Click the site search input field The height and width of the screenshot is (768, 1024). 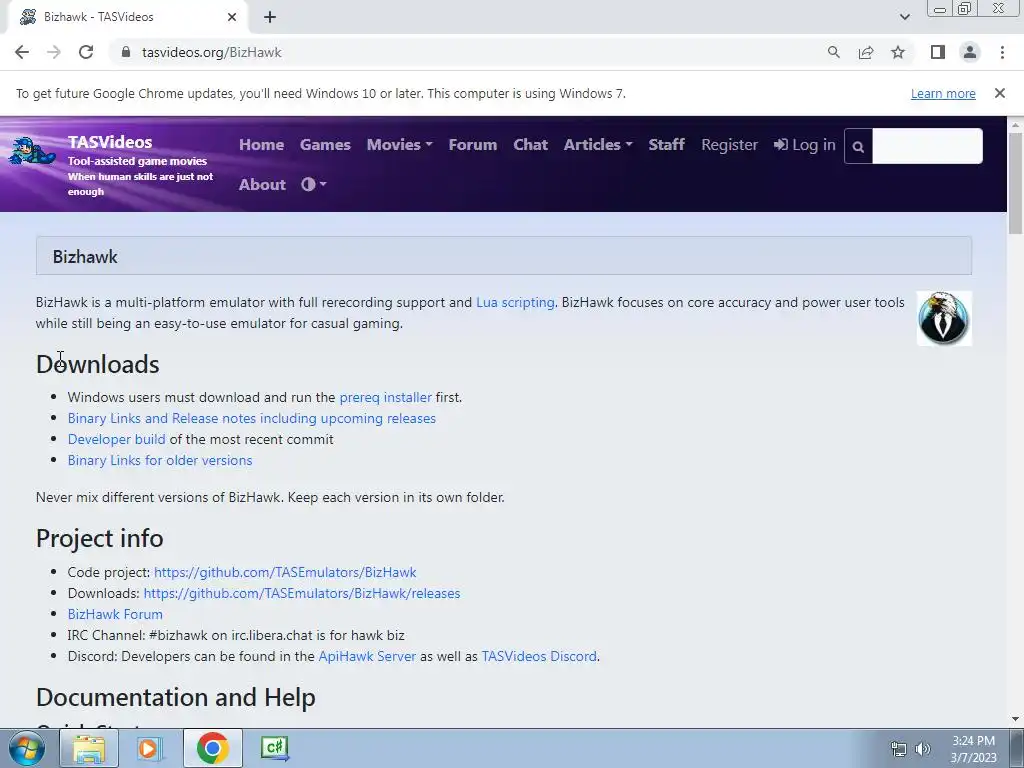tap(927, 146)
